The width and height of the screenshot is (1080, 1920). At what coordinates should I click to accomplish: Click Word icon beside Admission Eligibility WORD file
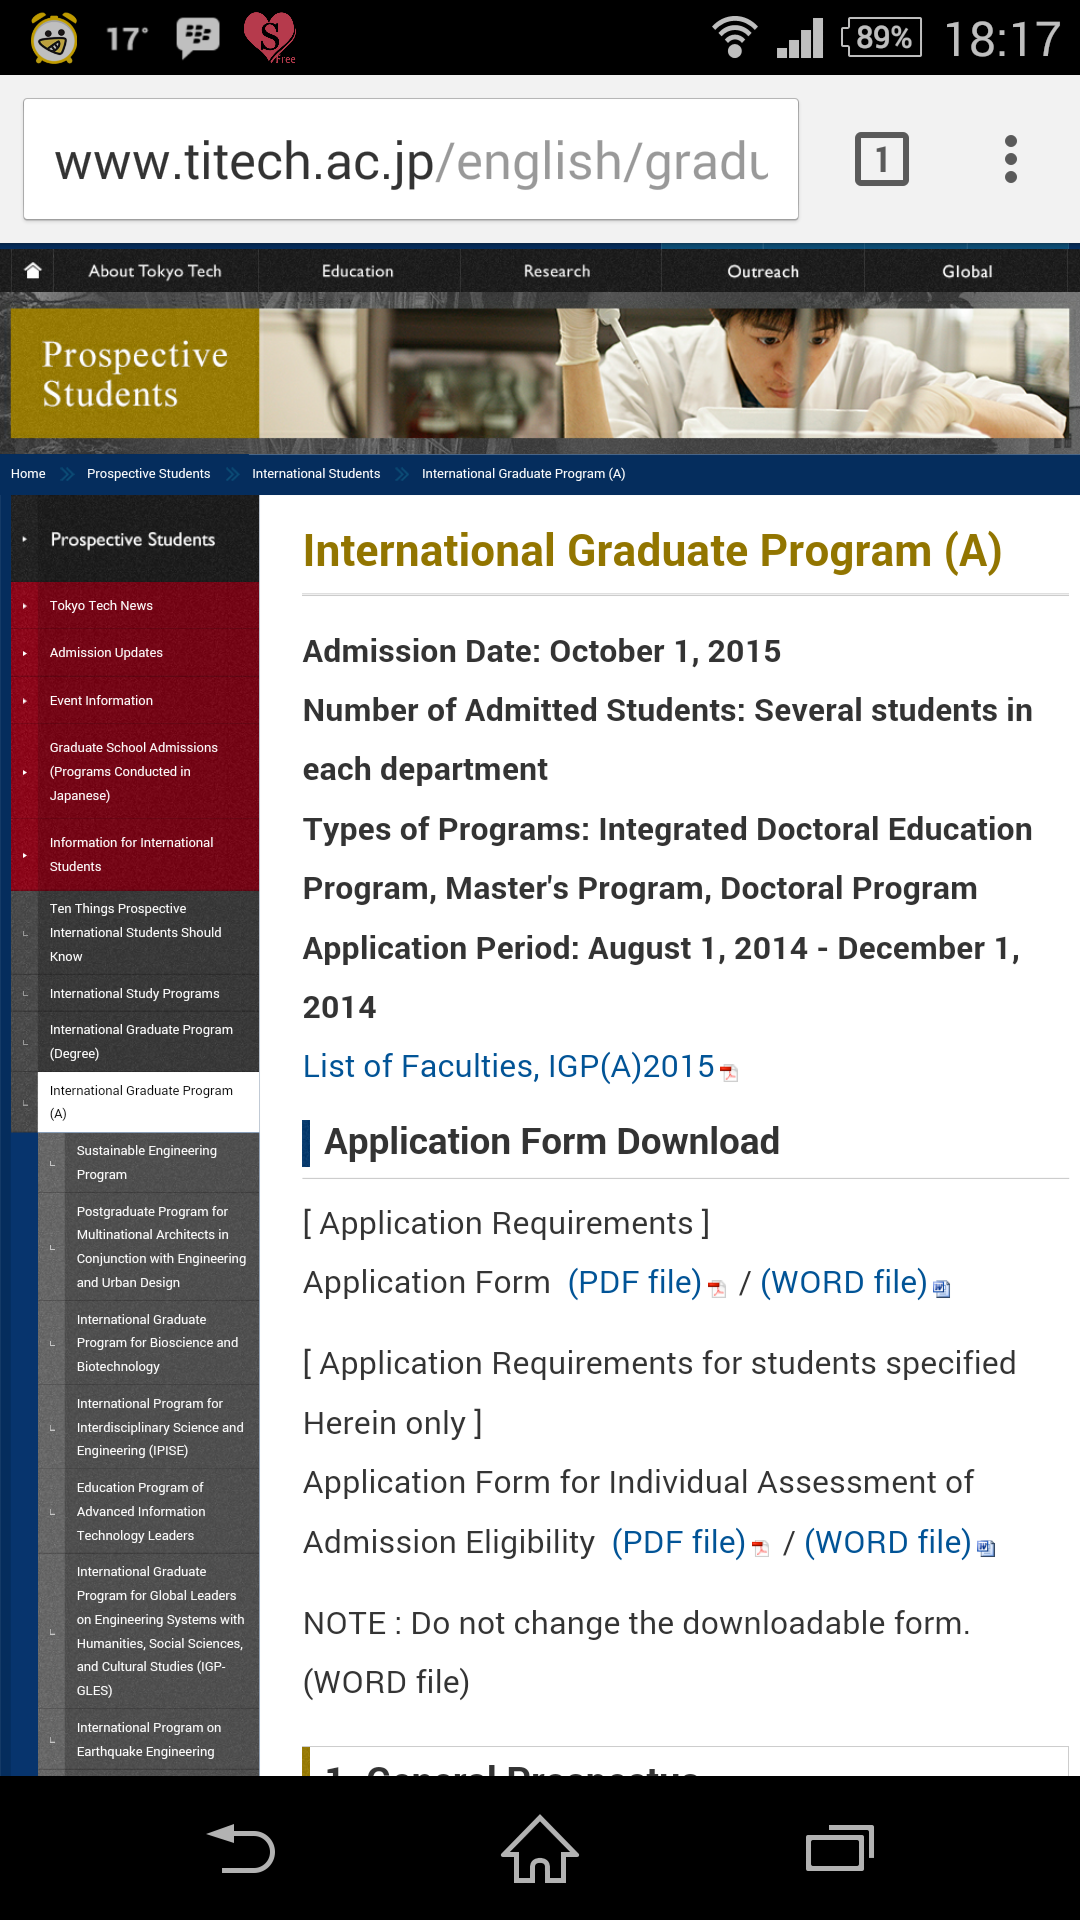986,1549
